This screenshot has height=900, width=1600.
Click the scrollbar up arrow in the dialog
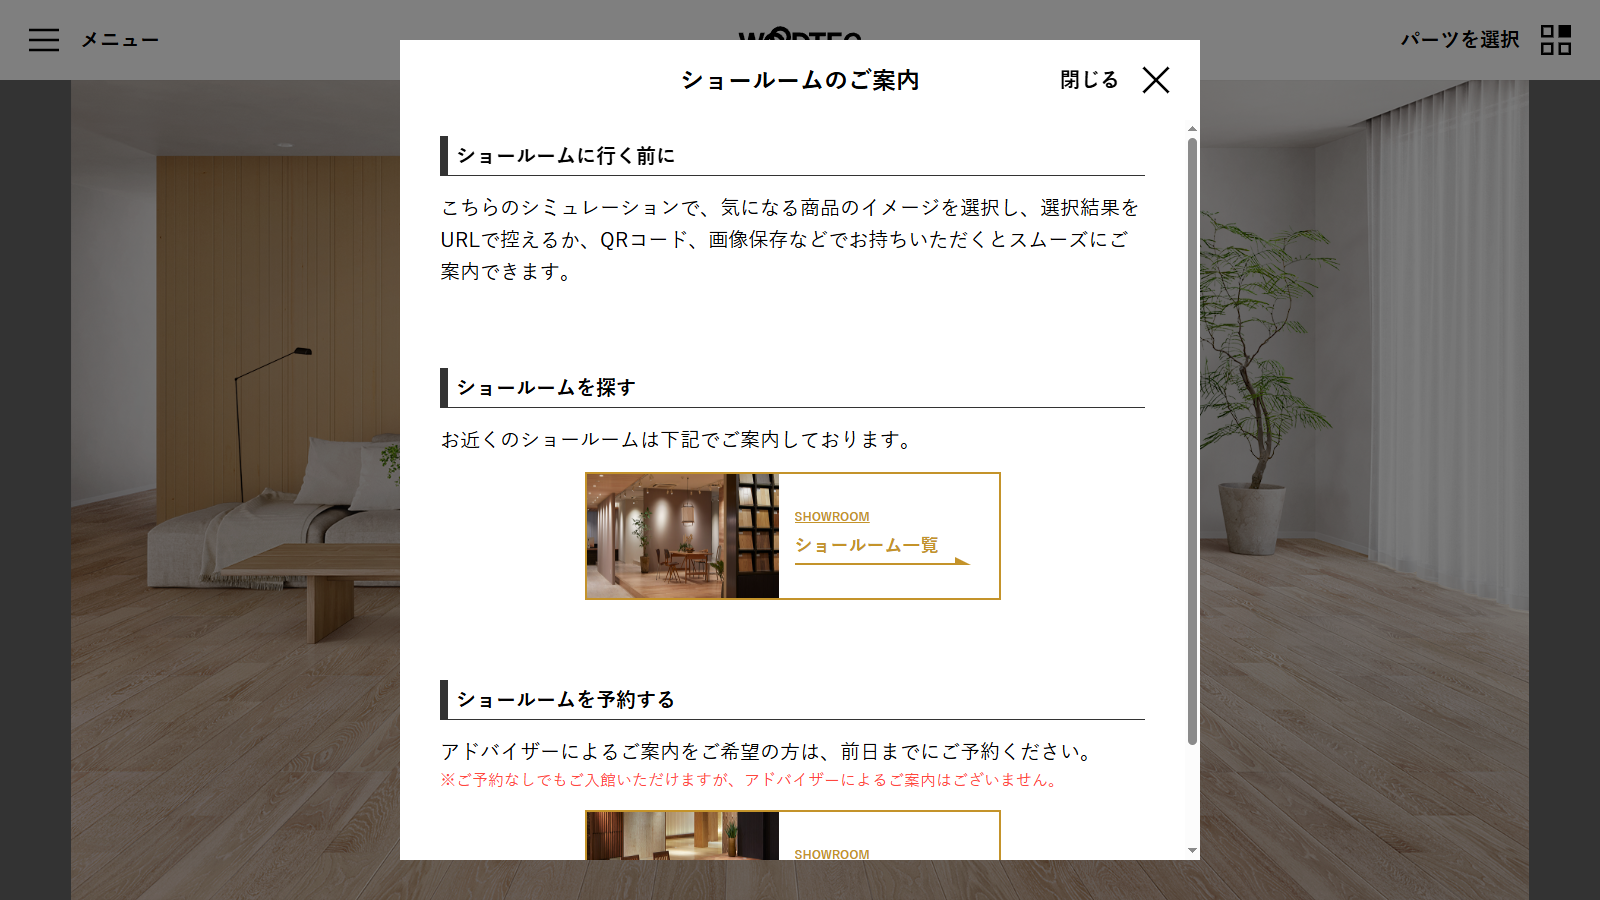1192,129
